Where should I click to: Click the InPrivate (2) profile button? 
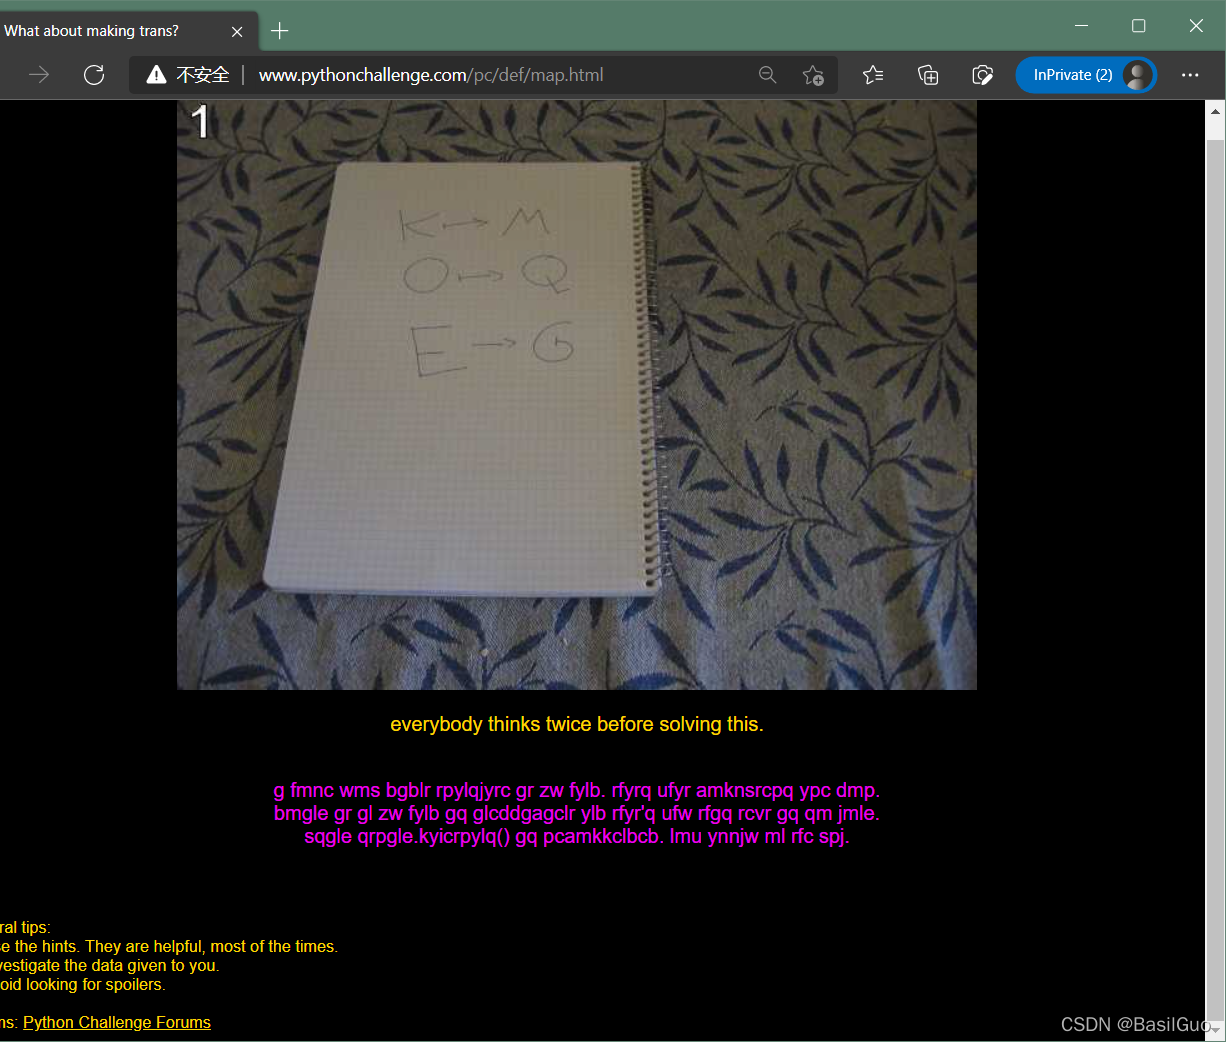[x=1086, y=75]
